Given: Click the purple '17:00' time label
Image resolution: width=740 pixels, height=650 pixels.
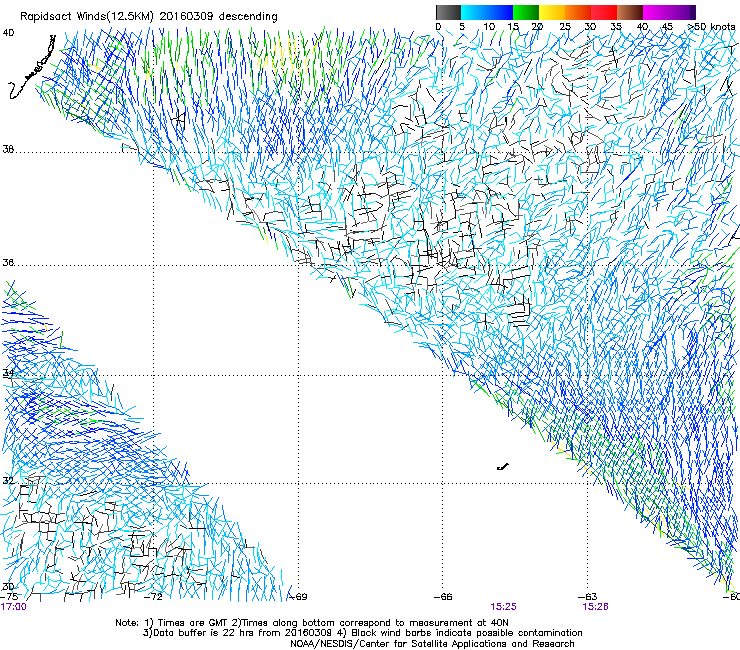Looking at the screenshot, I should 14,607.
